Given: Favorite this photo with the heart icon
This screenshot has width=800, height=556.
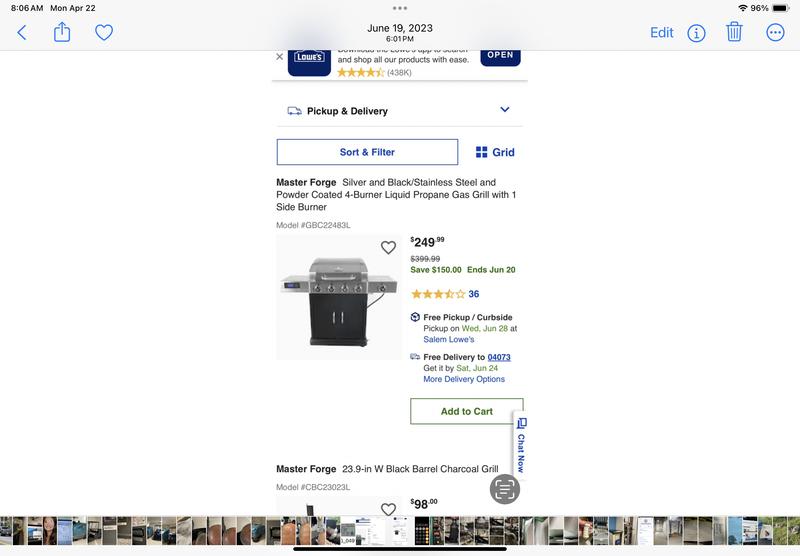Looking at the screenshot, I should 104,33.
